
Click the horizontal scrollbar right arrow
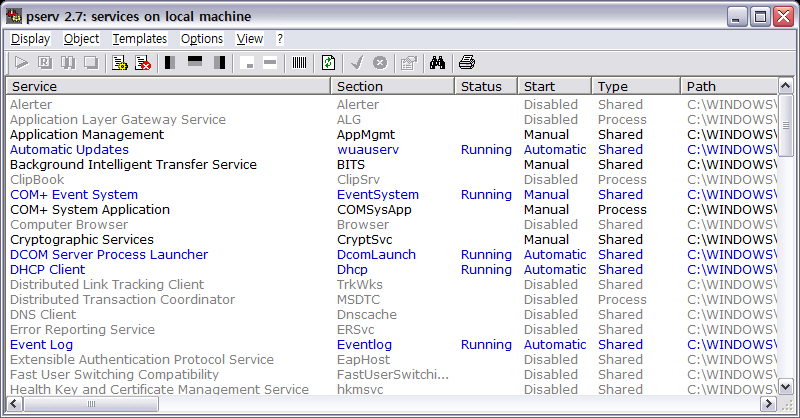768,405
